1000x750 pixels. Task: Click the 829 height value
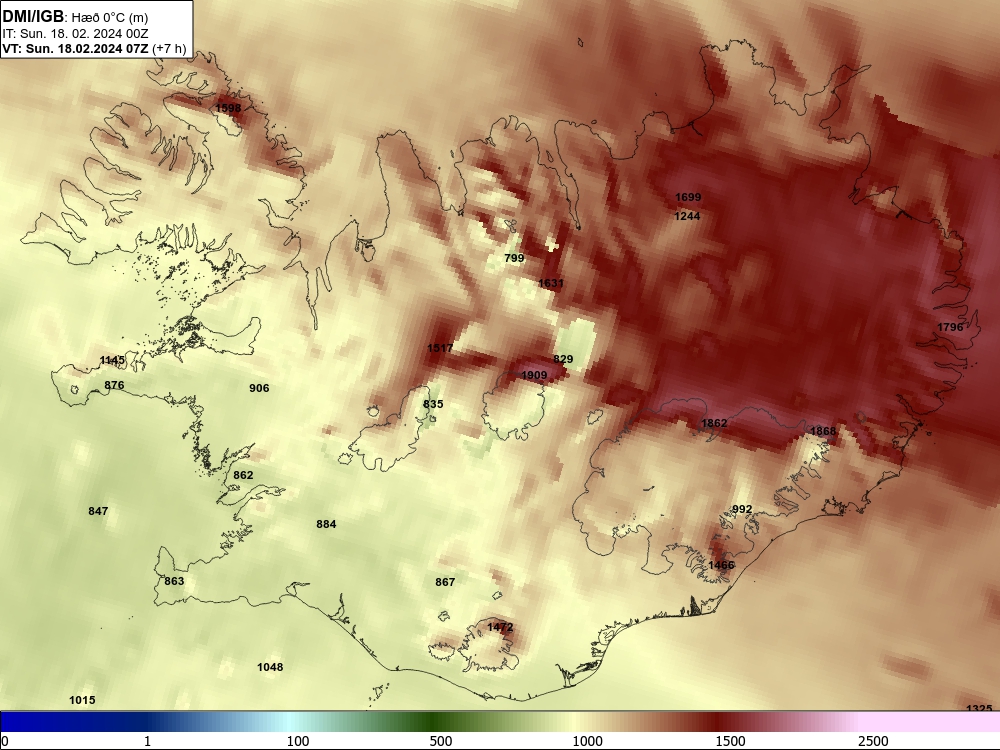563,359
